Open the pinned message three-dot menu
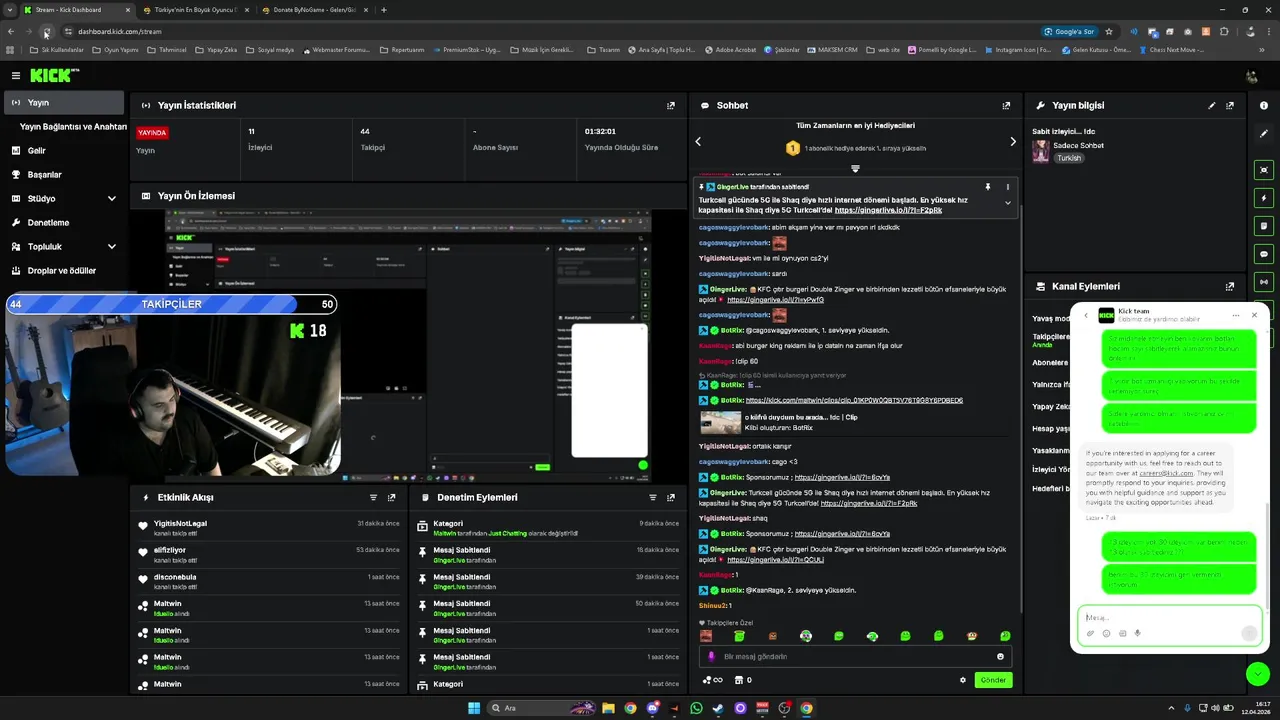 pyautogui.click(x=1008, y=187)
